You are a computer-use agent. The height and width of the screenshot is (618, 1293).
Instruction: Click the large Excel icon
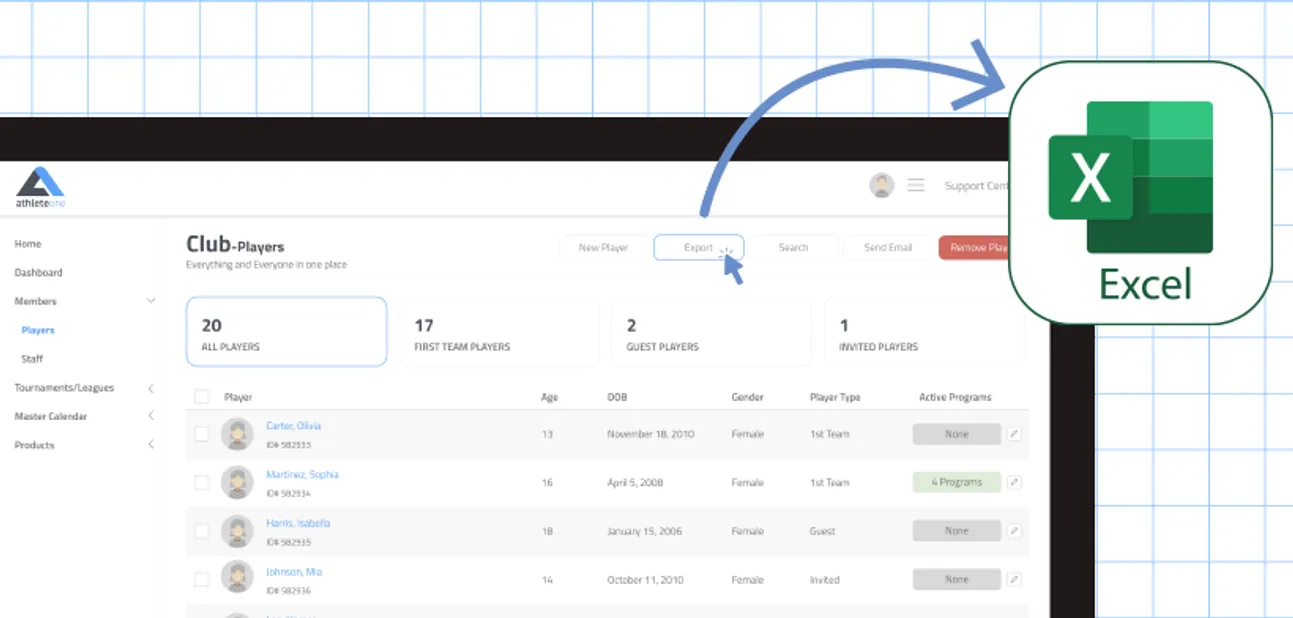click(x=1140, y=193)
